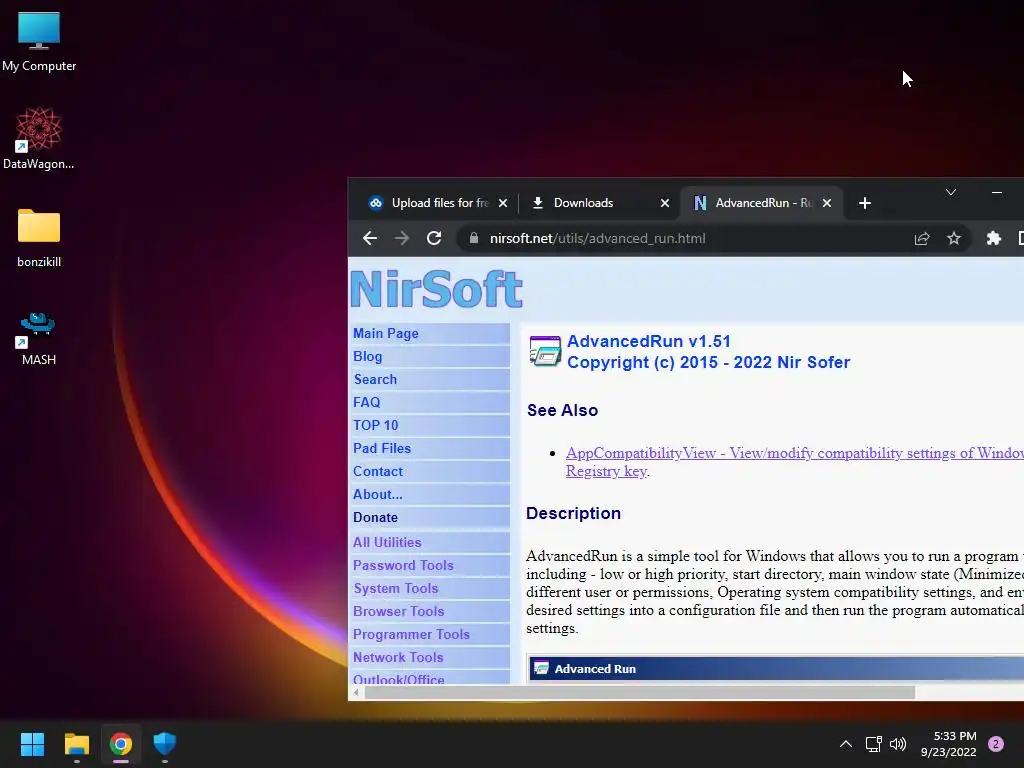
Task: Open the Search sidebar link
Action: pyautogui.click(x=375, y=379)
